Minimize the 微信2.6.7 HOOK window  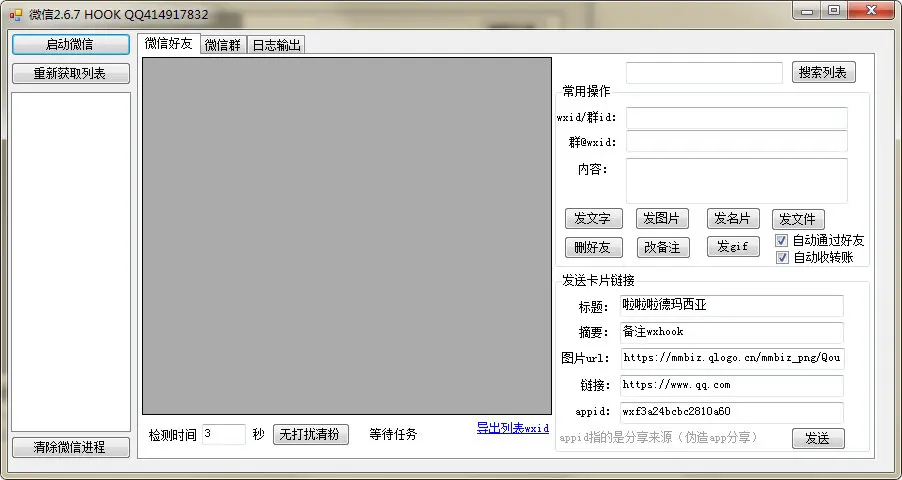coord(807,11)
